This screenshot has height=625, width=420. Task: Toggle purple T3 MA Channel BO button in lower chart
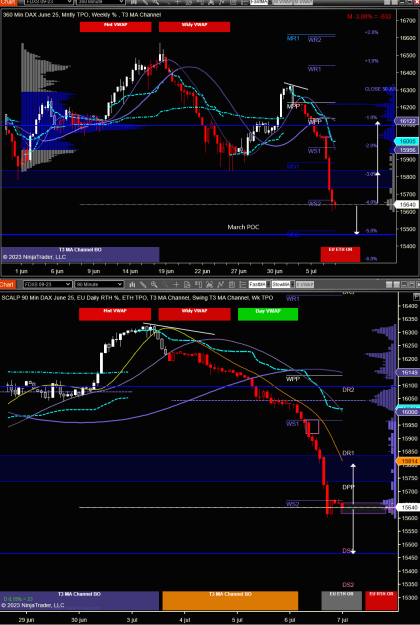pos(80,601)
